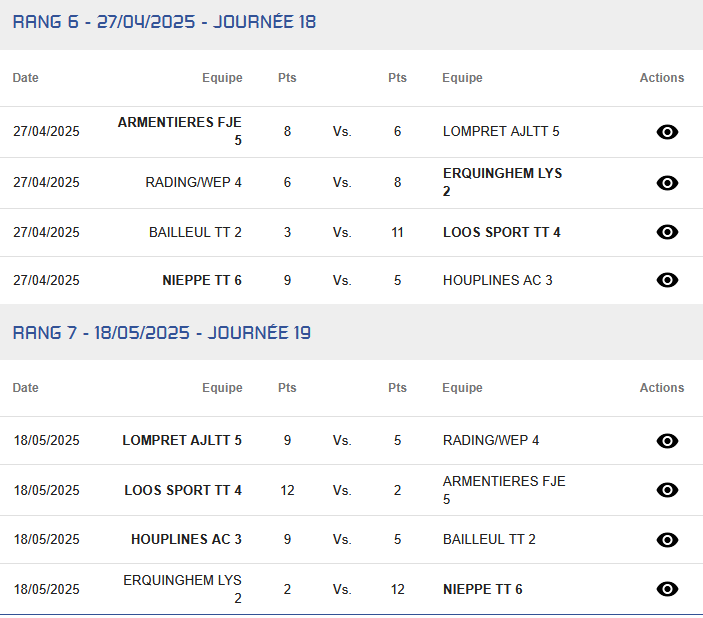Viewport: 703px width, 618px height.
Task: Show Erquinghem Lys 2 vs Nieppe TT 6 details
Action: click(667, 589)
